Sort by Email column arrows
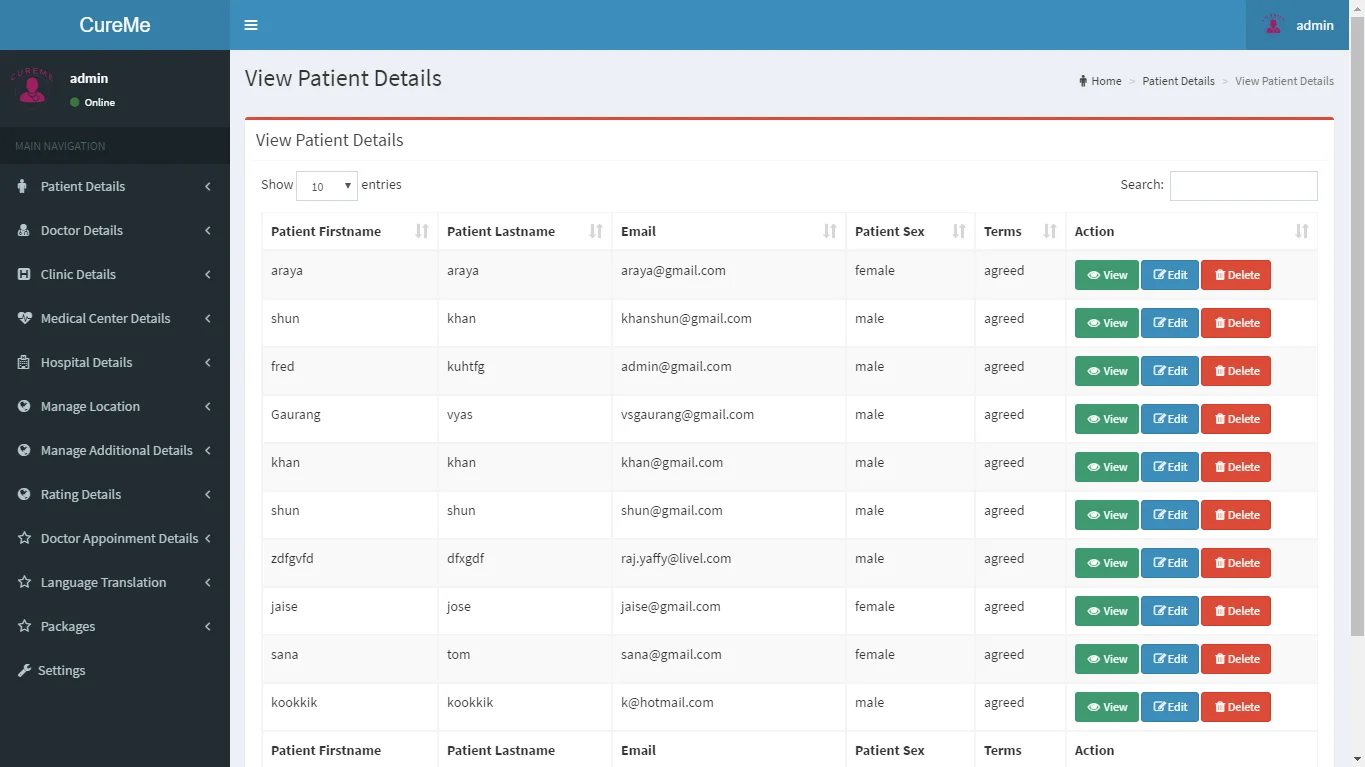This screenshot has height=767, width=1365. [830, 231]
